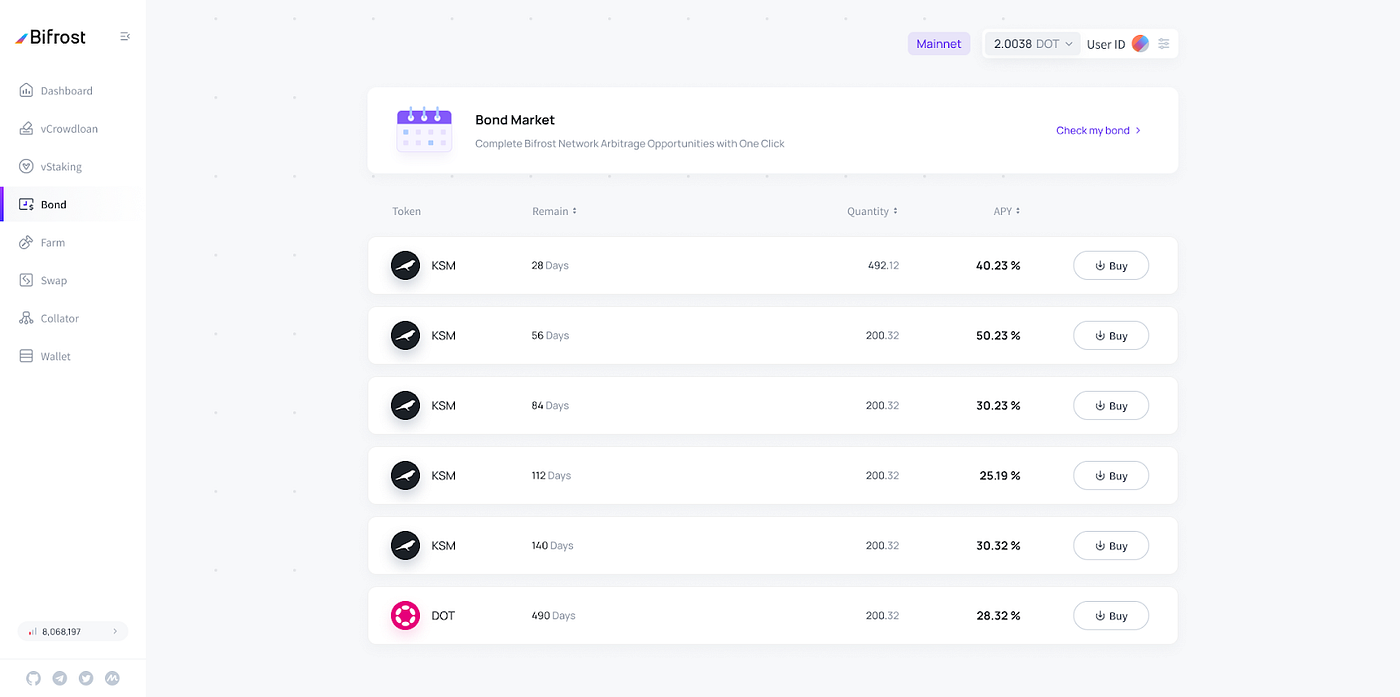Click the 30.32 % APY value
This screenshot has height=697, width=1400.
[998, 546]
